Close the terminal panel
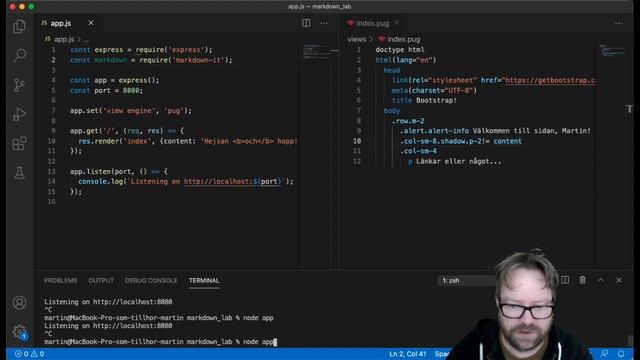Image resolution: width=640 pixels, height=360 pixels. tap(619, 280)
